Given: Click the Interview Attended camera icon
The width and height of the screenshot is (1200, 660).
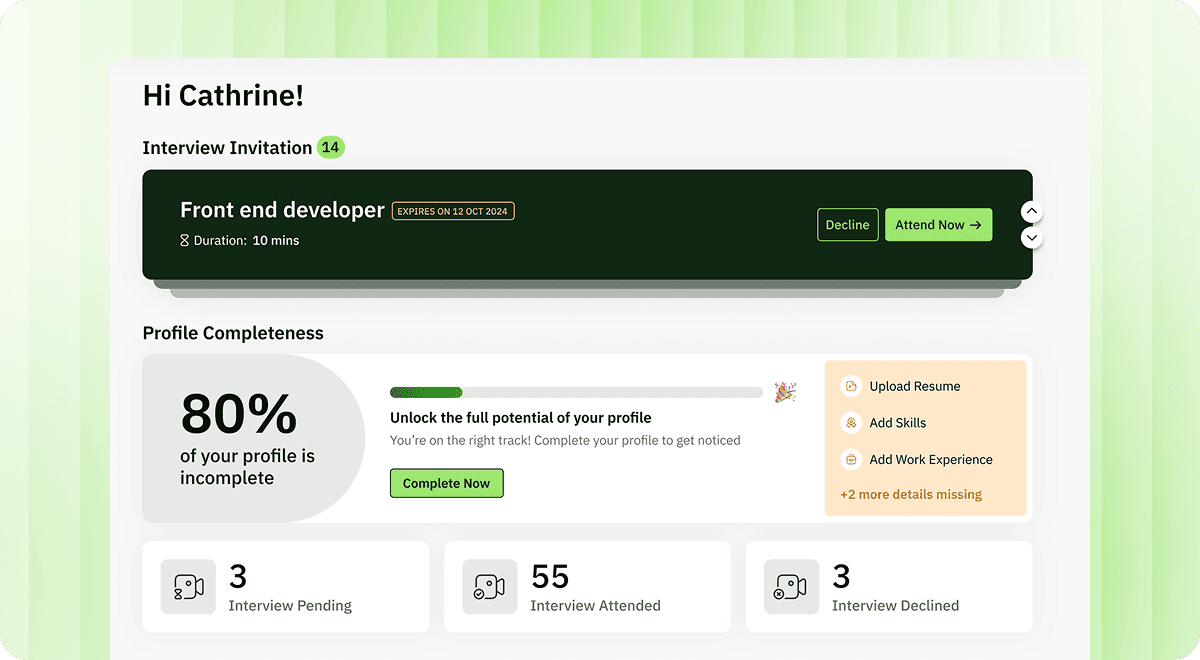Looking at the screenshot, I should pos(490,587).
